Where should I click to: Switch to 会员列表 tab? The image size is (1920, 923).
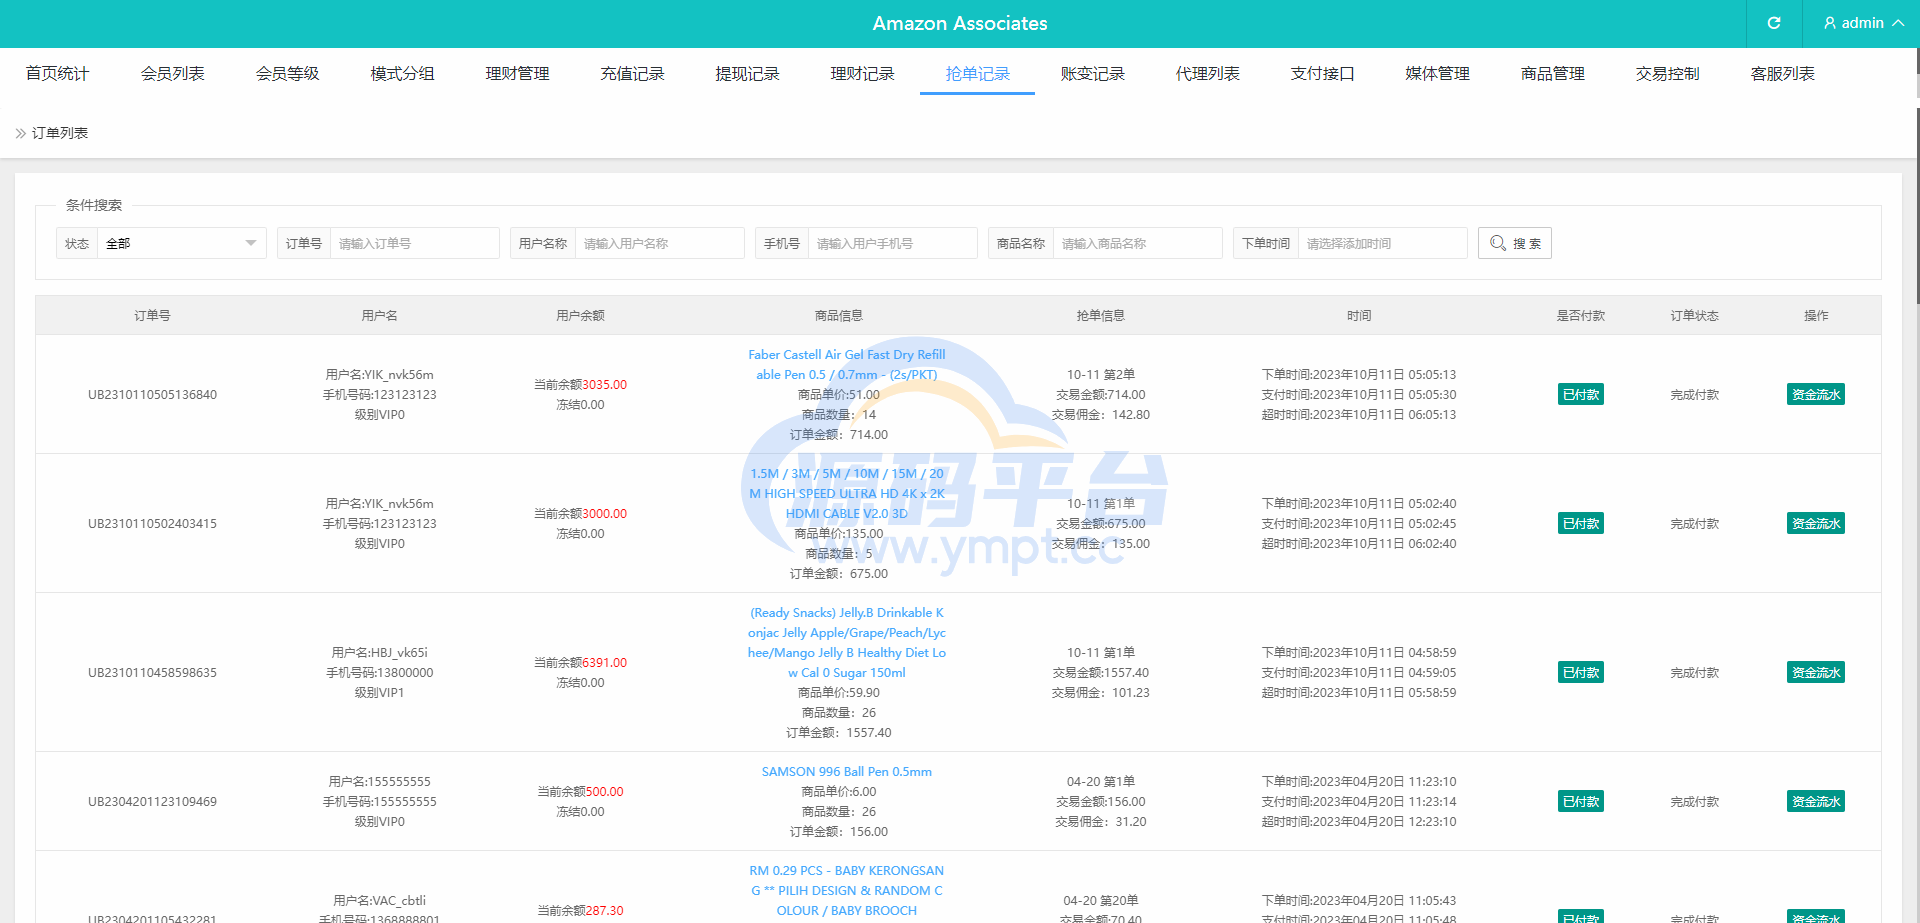click(172, 73)
